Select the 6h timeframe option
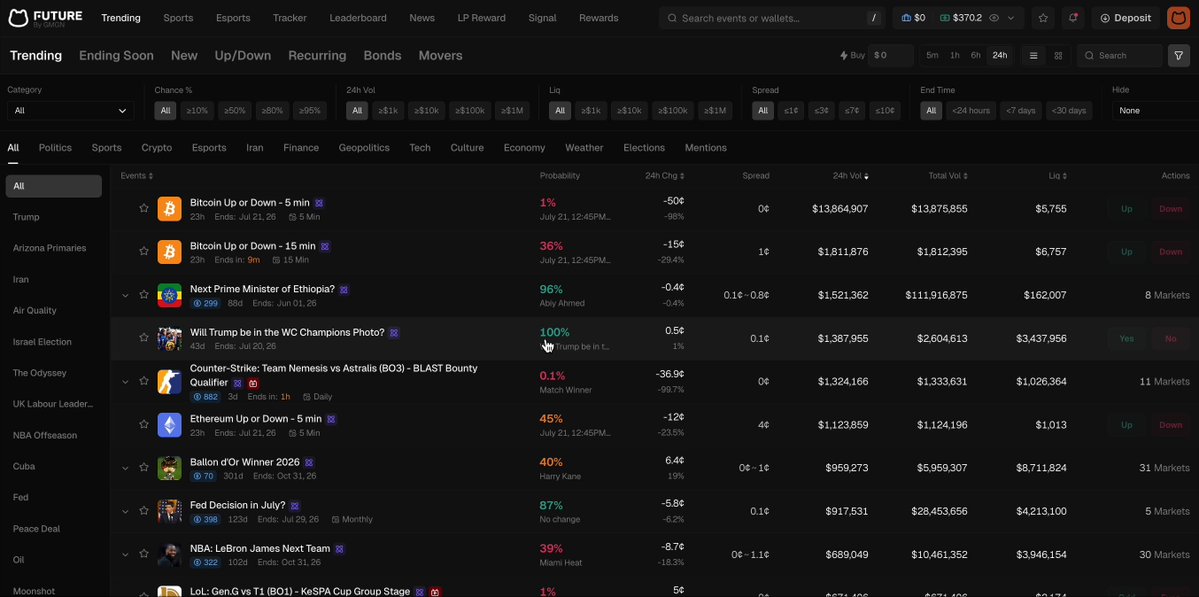1199x597 pixels. (x=976, y=55)
